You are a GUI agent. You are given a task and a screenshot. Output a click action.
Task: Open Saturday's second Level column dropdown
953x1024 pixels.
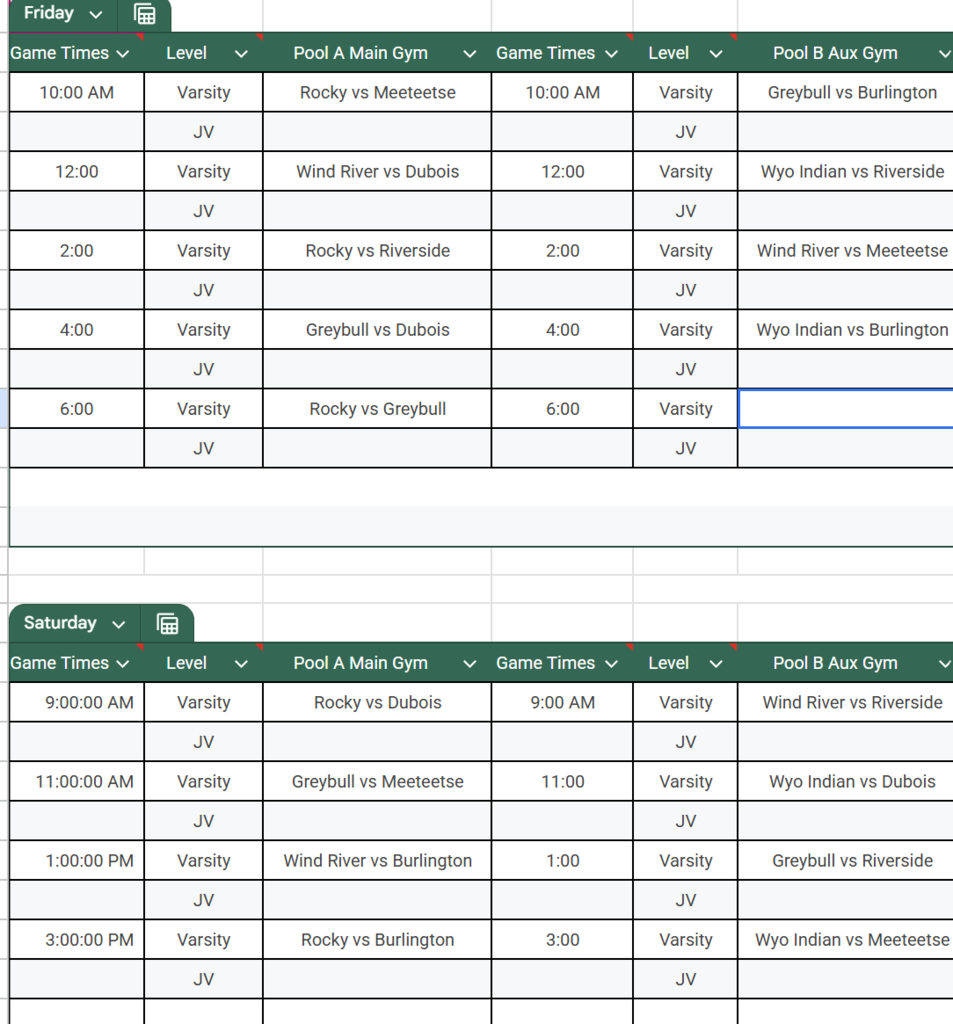pos(716,664)
